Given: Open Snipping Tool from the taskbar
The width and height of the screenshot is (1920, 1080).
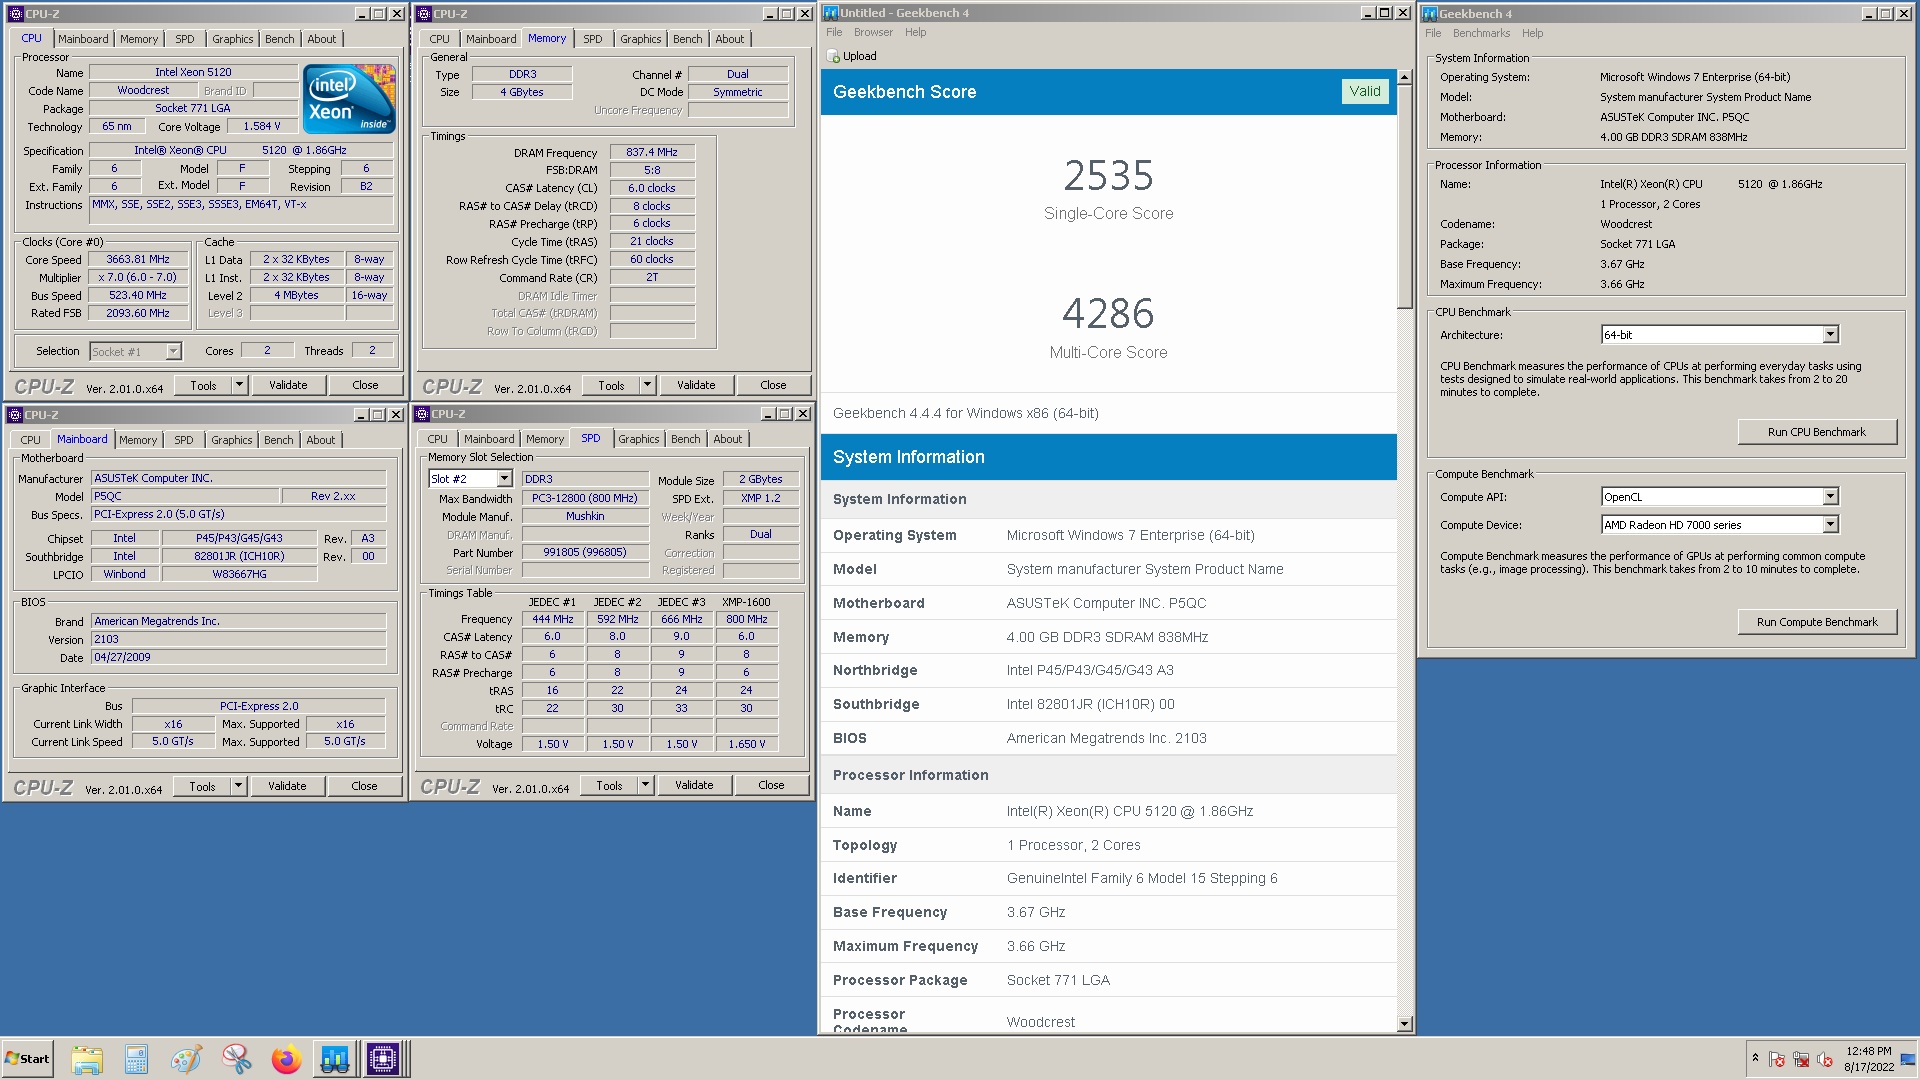Looking at the screenshot, I should [236, 1059].
